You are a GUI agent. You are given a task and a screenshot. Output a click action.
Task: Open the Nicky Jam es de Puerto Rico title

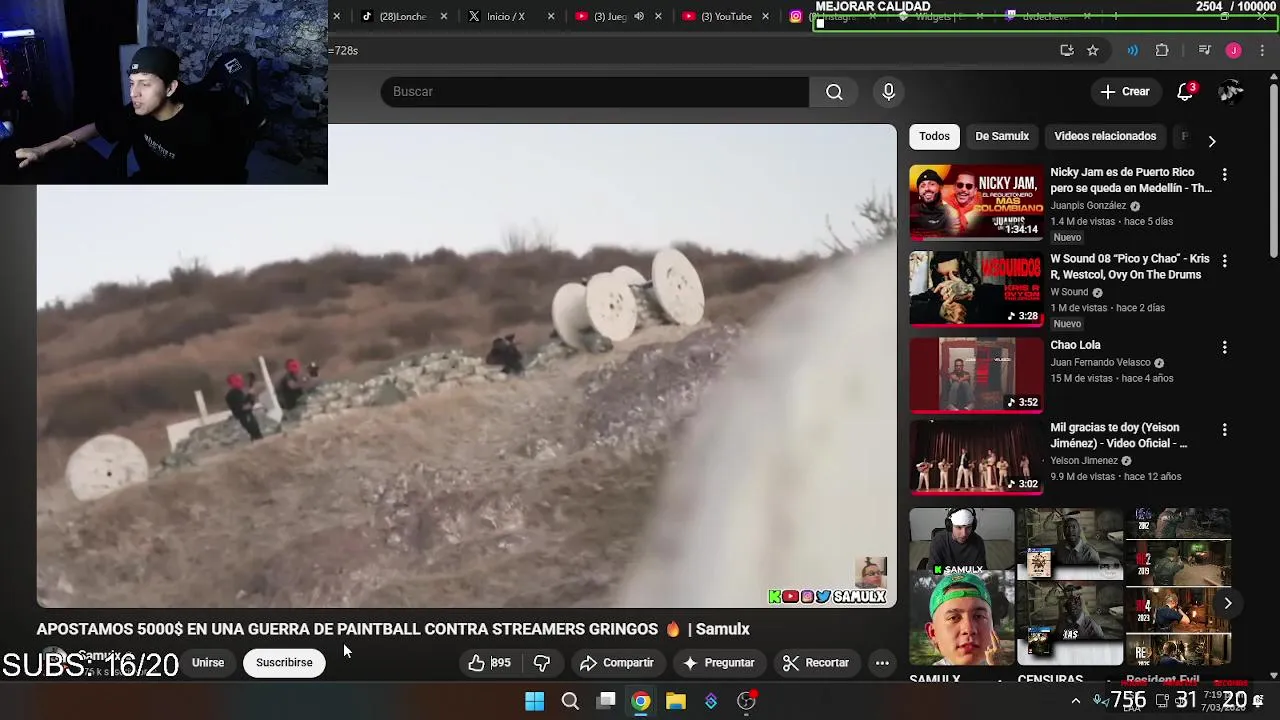tap(1130, 180)
